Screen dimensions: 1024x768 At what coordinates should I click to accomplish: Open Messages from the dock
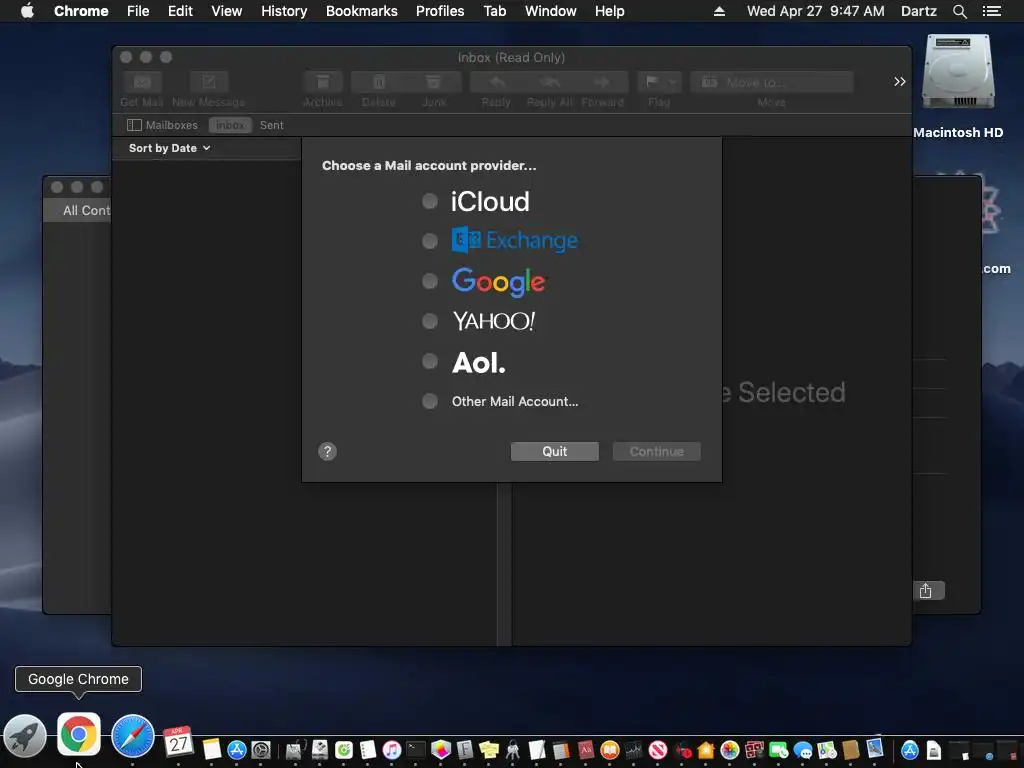[803, 750]
